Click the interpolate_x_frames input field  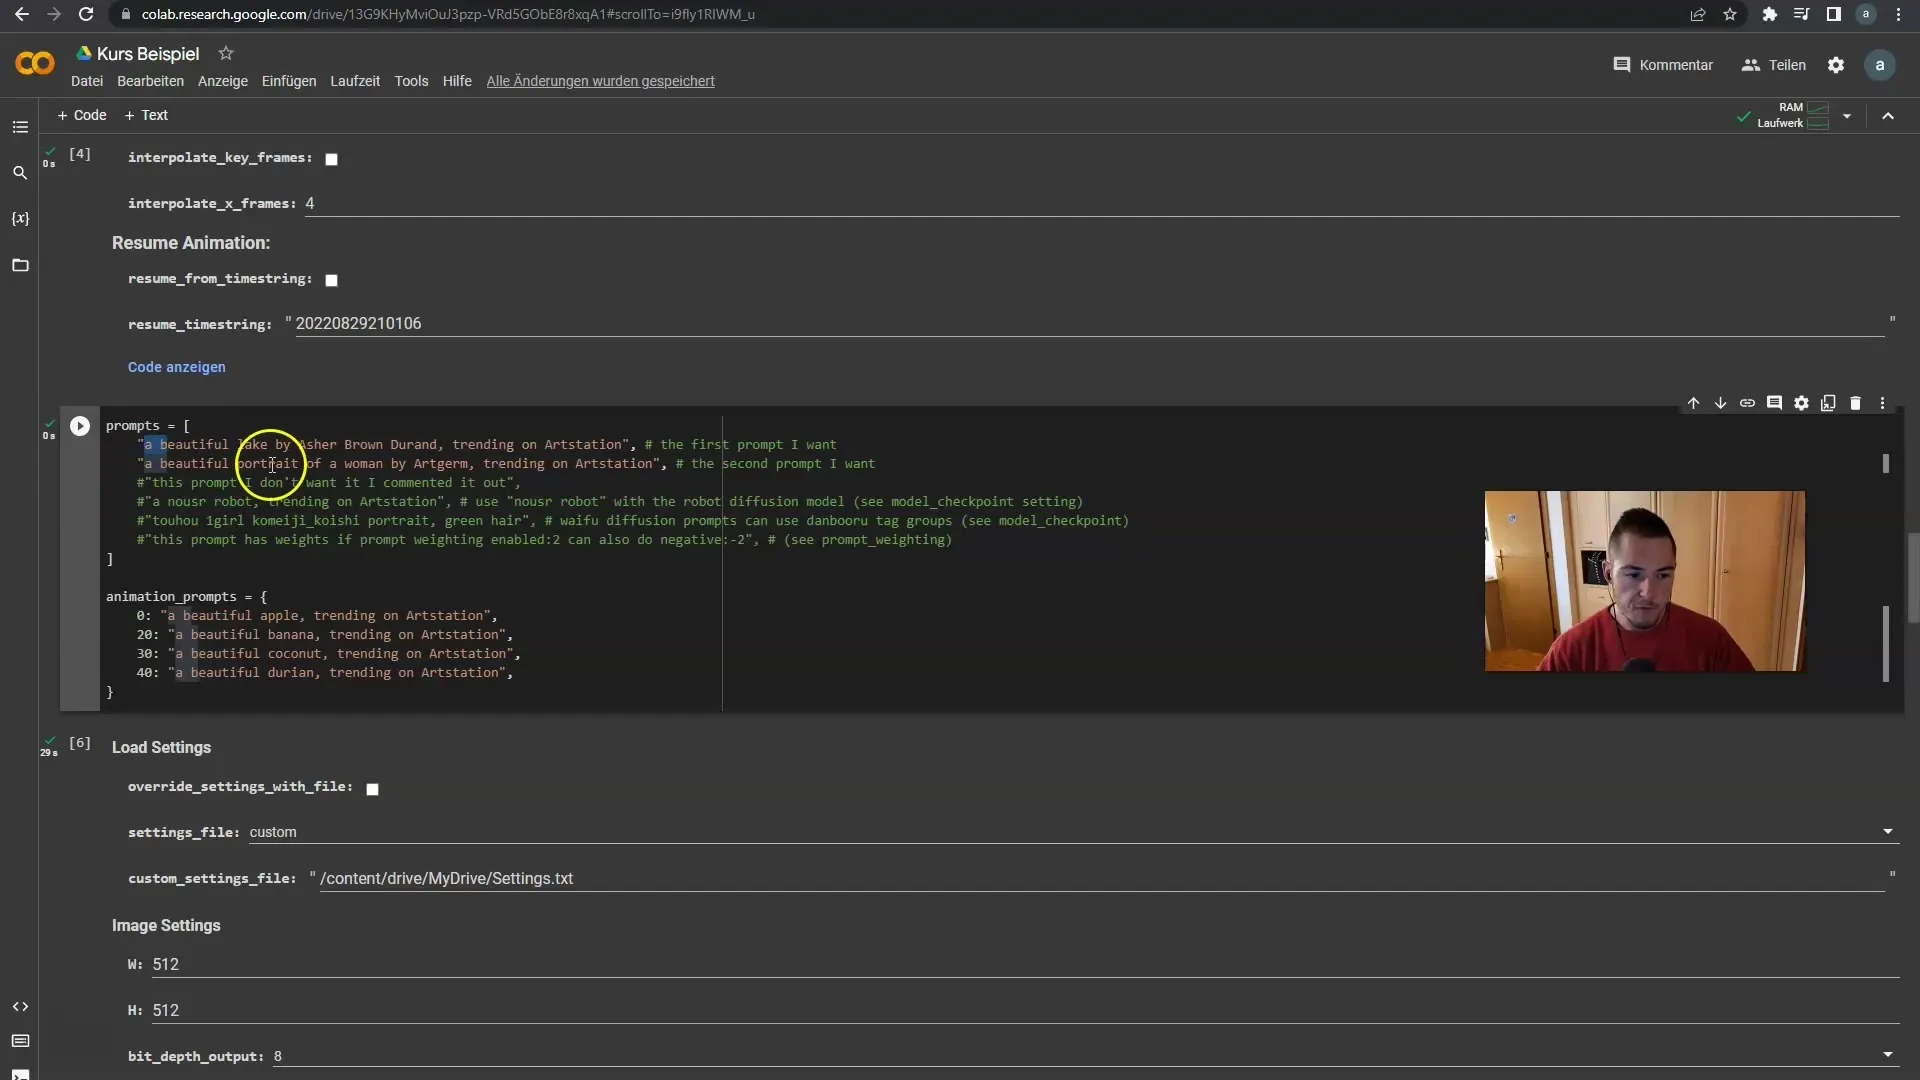pyautogui.click(x=1102, y=203)
